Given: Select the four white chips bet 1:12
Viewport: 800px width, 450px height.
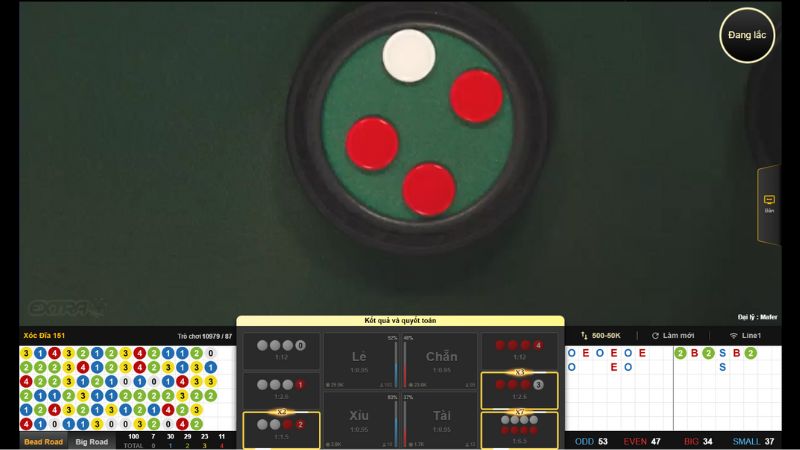Looking at the screenshot, I should [280, 350].
